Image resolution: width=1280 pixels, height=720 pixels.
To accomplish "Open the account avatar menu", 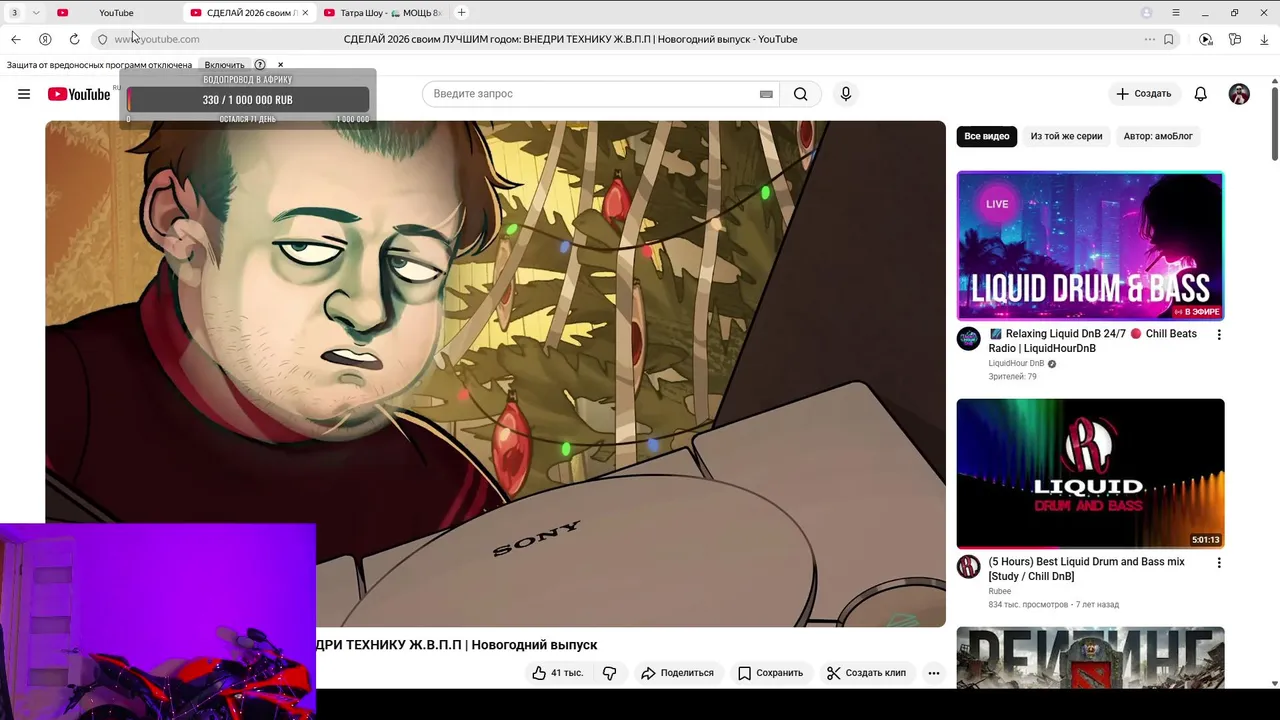I will 1239,94.
